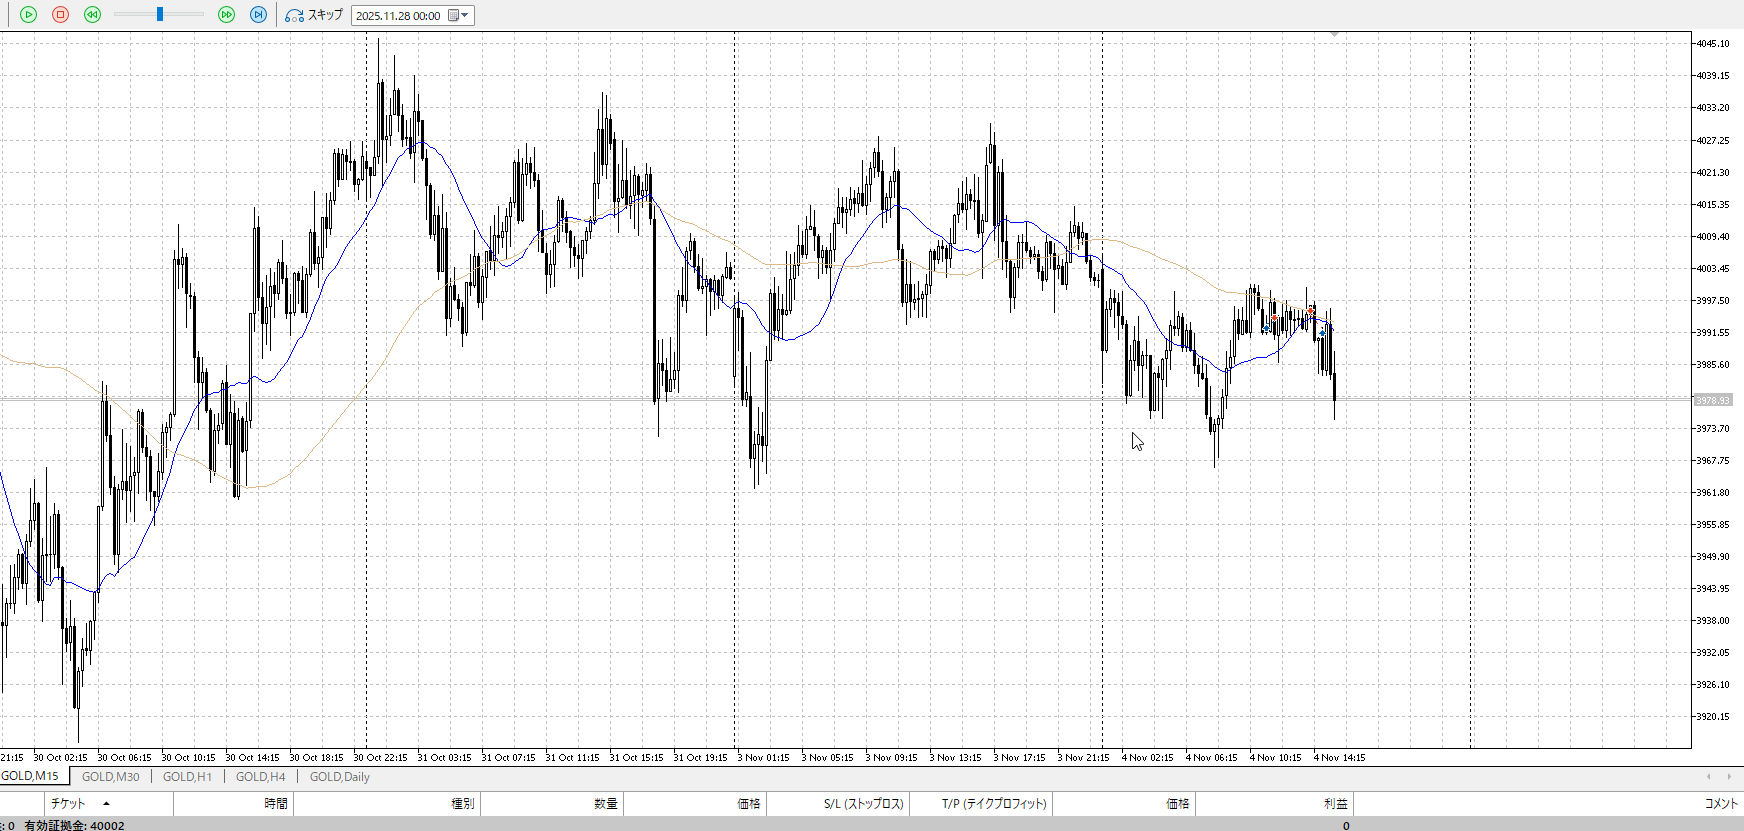Click the 時間 column header
Image resolution: width=1744 pixels, height=831 pixels.
[275, 804]
